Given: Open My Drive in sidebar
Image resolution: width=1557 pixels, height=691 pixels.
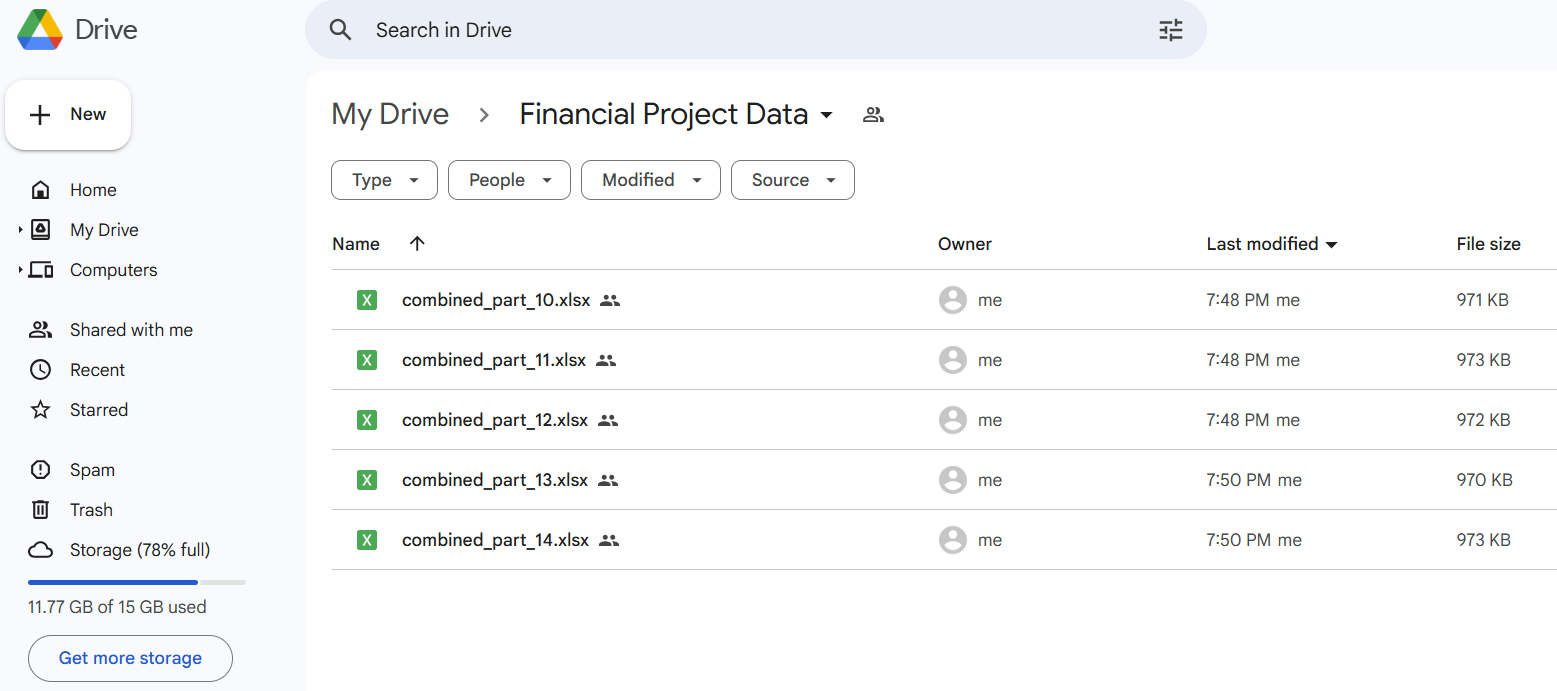Looking at the screenshot, I should point(104,230).
